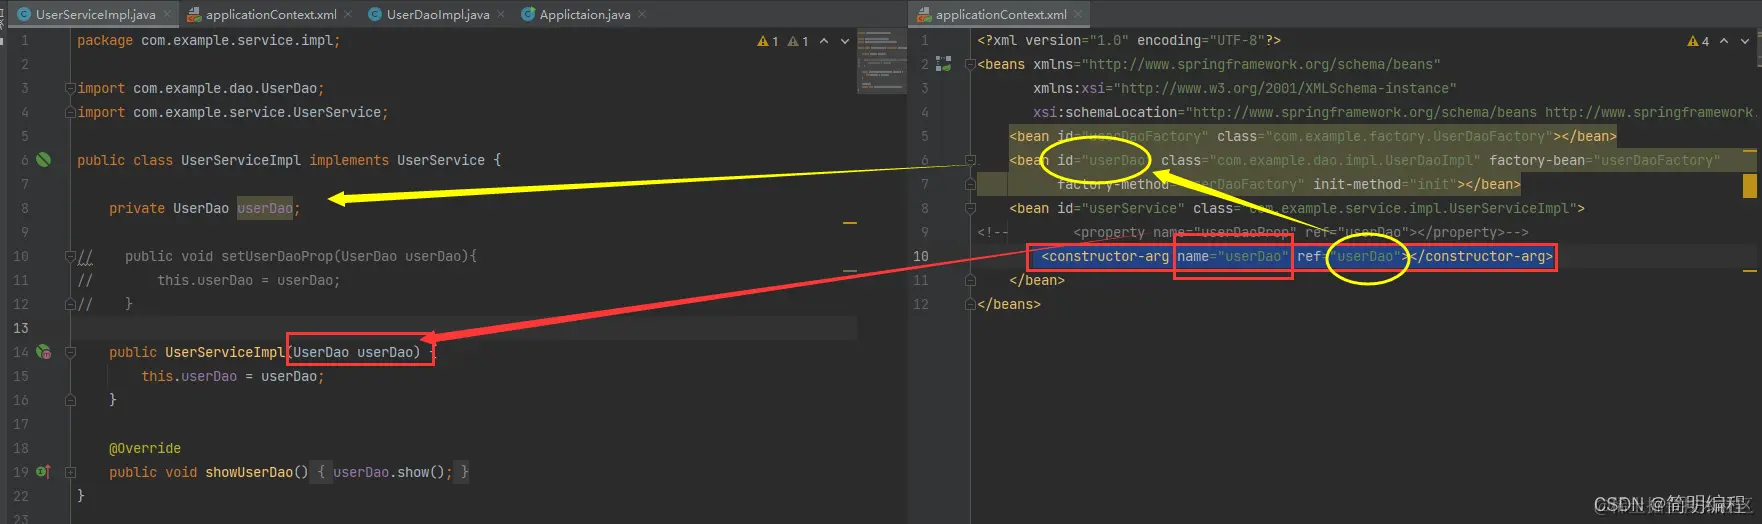1762x524 pixels.
Task: Go to previous highlighted problem in XML editor
Action: pos(1724,41)
